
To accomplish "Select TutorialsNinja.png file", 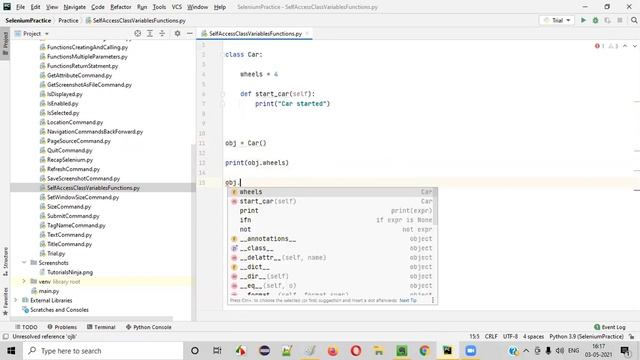I will (70, 272).
